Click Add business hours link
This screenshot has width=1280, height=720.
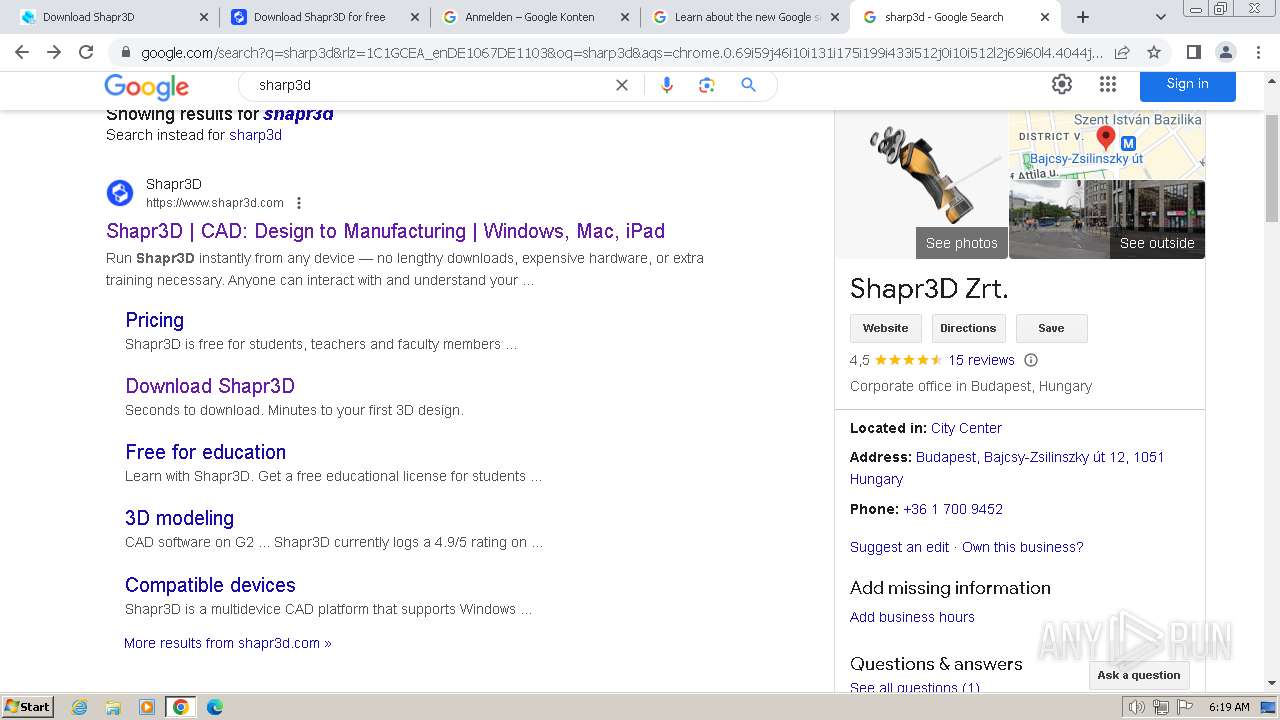pos(912,617)
